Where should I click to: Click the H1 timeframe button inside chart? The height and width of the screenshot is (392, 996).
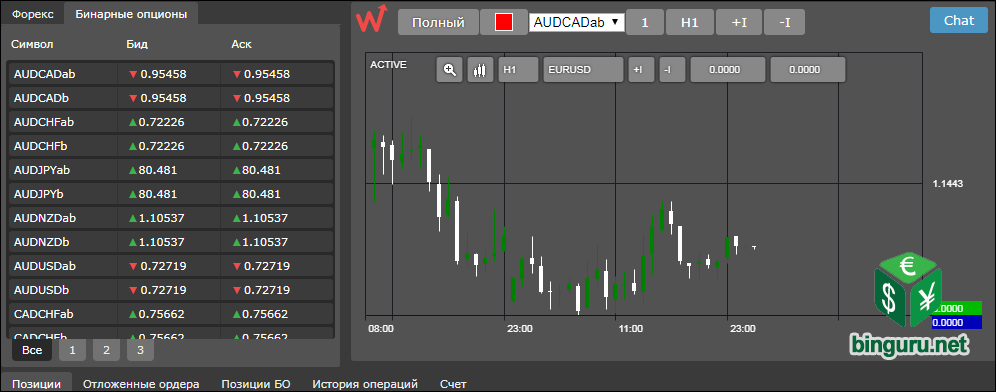click(518, 70)
